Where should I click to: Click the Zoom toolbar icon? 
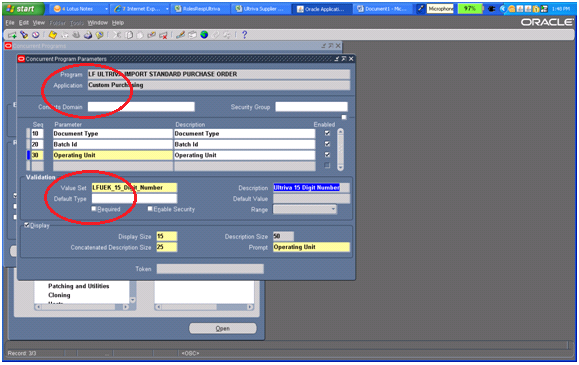[192, 35]
